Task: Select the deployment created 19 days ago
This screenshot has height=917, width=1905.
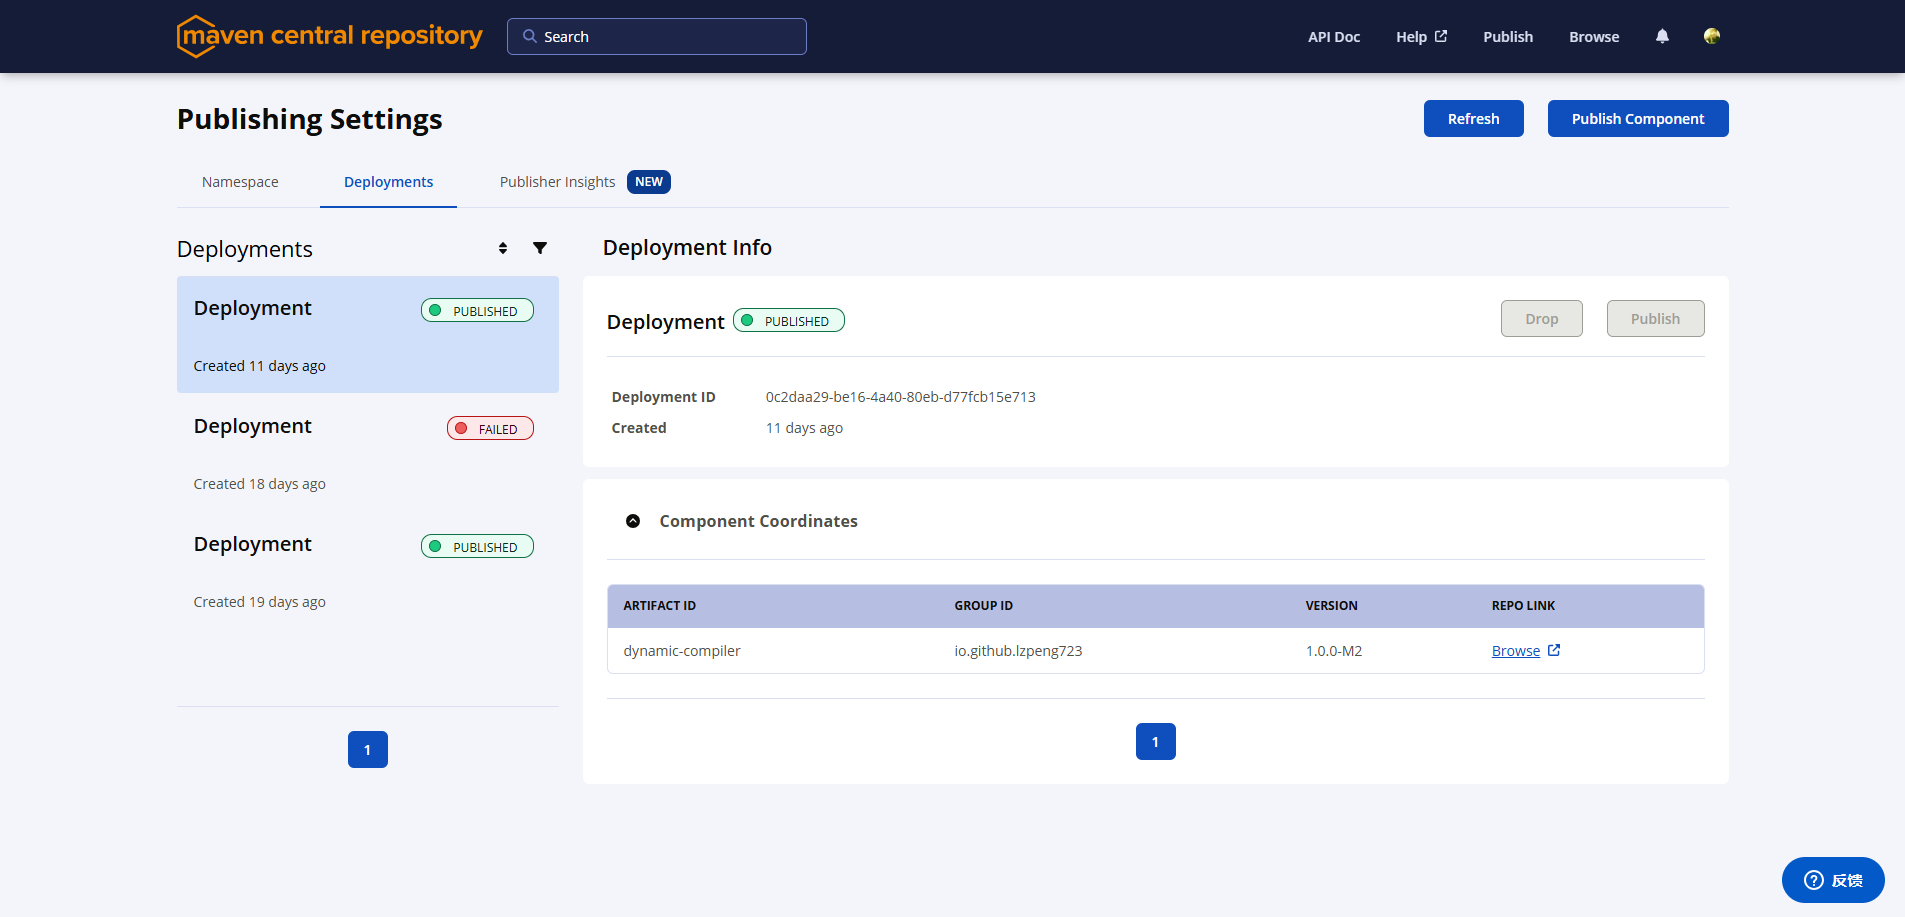Action: point(367,571)
